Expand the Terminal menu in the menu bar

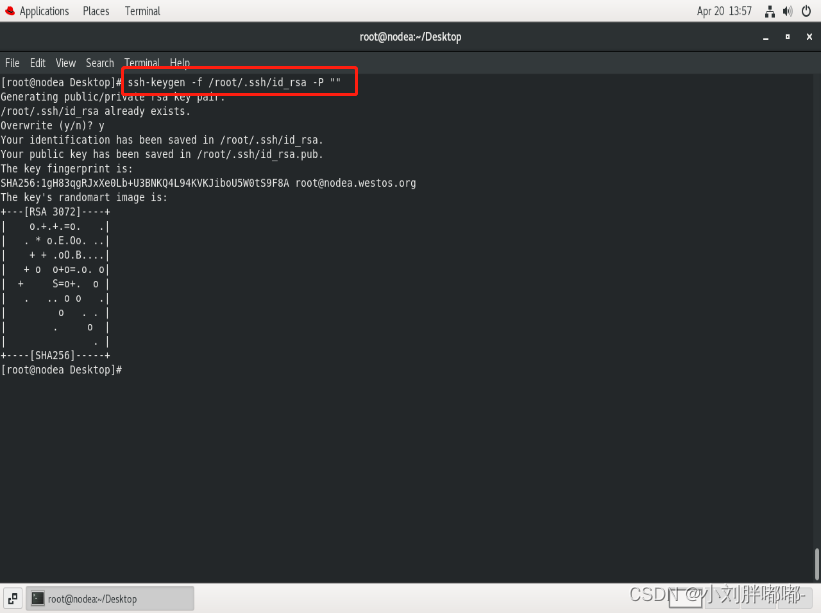(141, 62)
